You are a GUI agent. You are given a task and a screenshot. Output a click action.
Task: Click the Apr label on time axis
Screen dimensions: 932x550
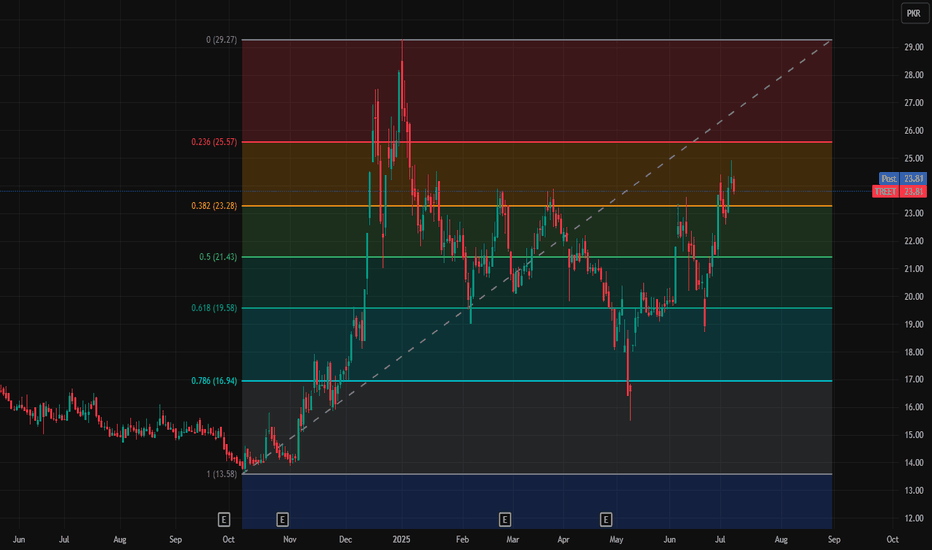tap(563, 540)
